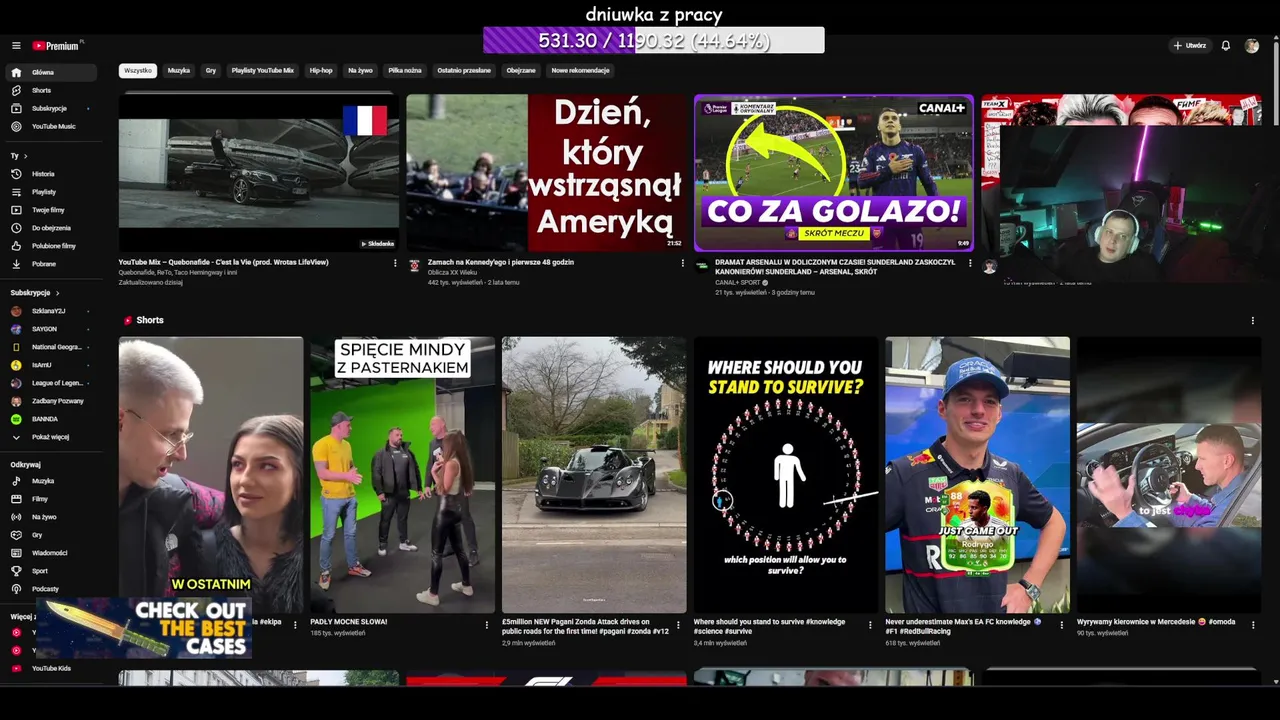Screen dimensions: 1280x720
Task: Open Gry under Odkrywaj
Action: coord(52,535)
